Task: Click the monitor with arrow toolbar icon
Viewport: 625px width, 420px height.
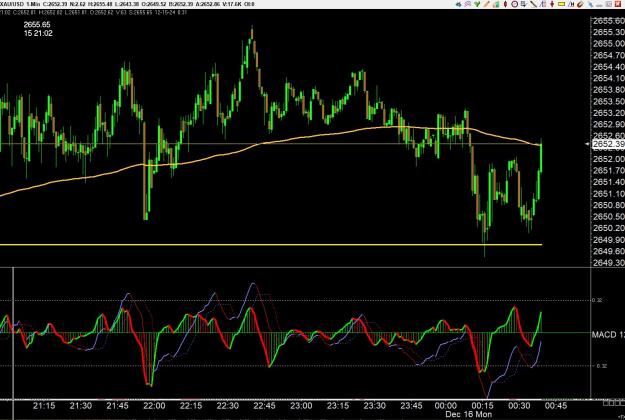Action: (x=524, y=4)
